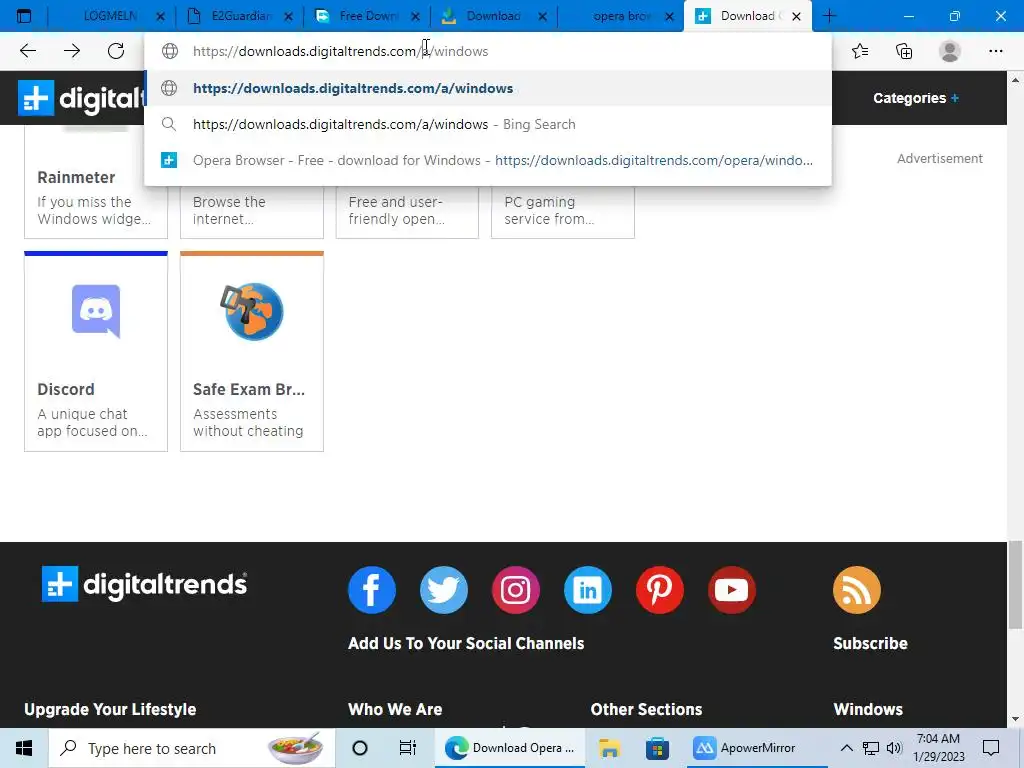Go forward to the next page
The height and width of the screenshot is (768, 1024).
[72, 51]
